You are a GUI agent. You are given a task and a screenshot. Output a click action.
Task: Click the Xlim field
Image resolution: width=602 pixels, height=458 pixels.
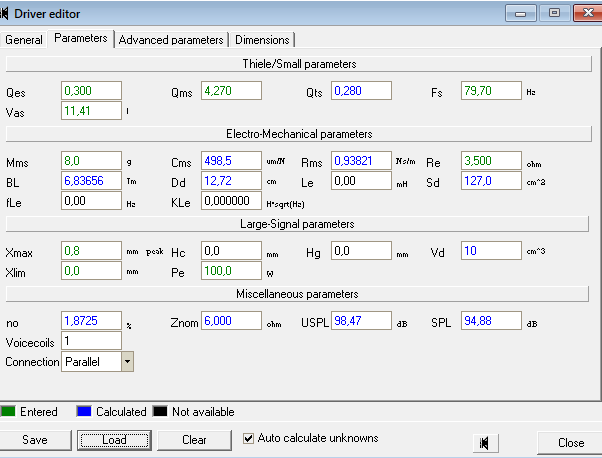[91, 271]
